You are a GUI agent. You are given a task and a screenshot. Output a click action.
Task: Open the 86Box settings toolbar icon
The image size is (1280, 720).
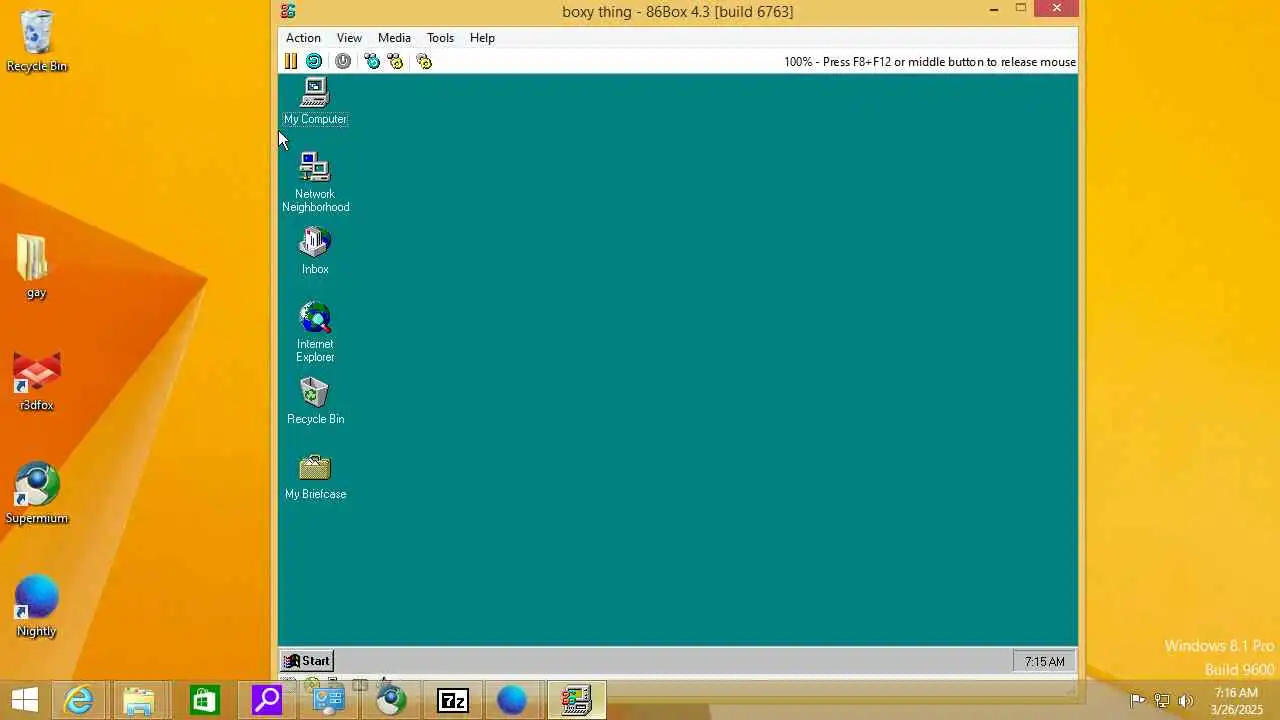click(424, 61)
